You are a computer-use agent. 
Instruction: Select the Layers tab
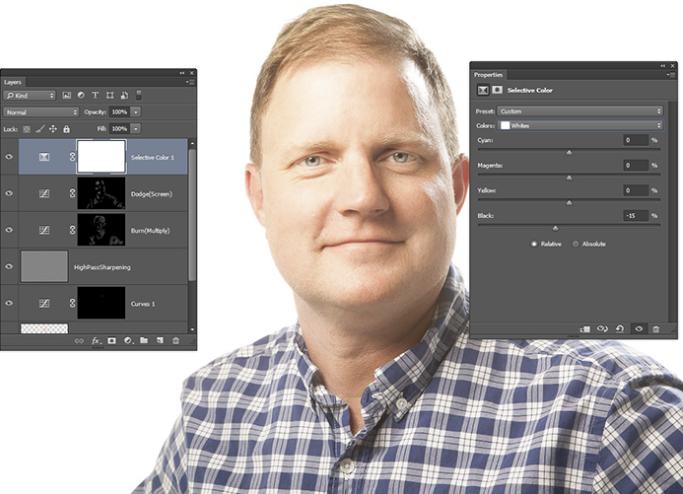13,82
